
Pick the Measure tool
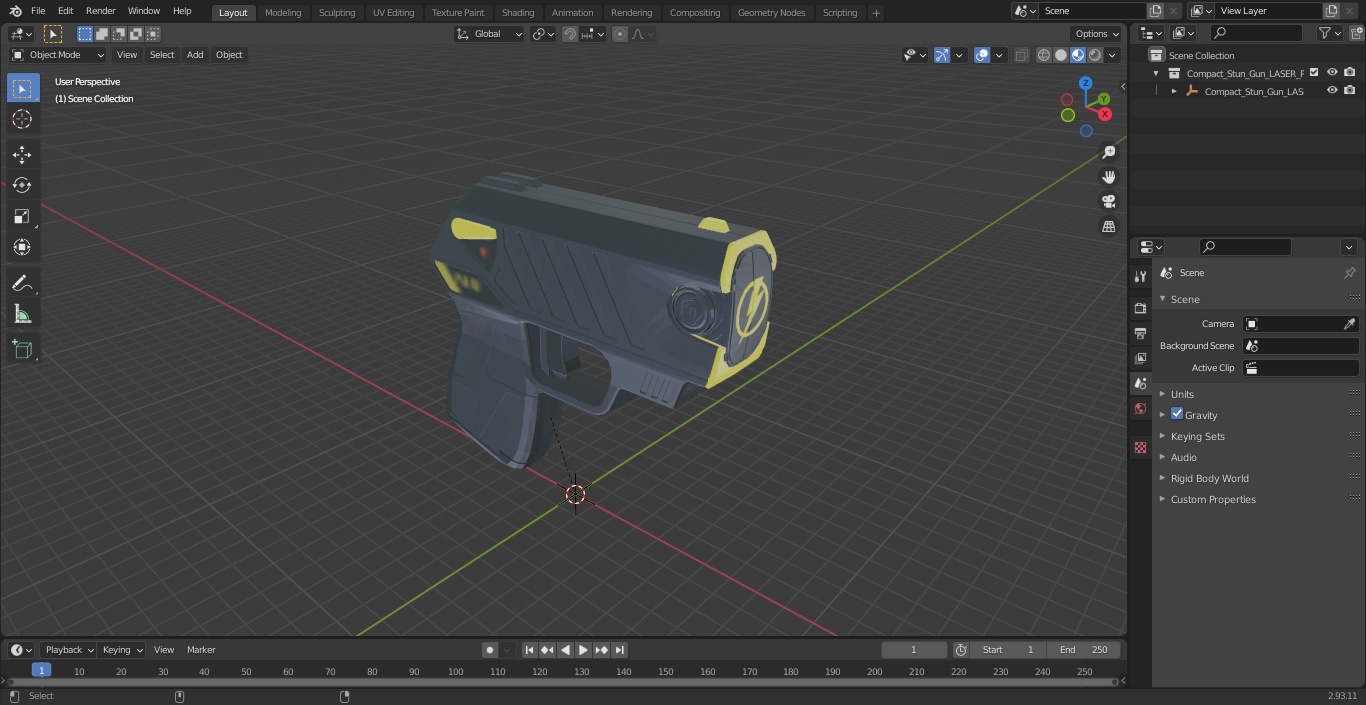coord(22,315)
